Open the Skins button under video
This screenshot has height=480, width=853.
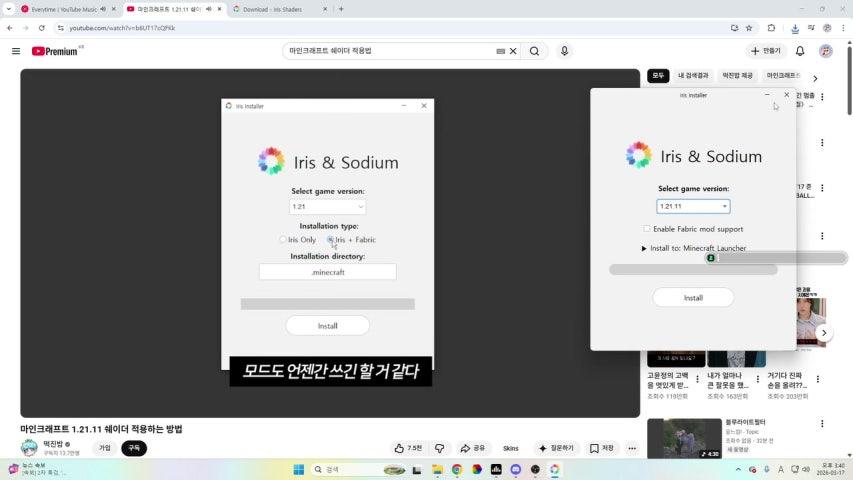pos(510,448)
